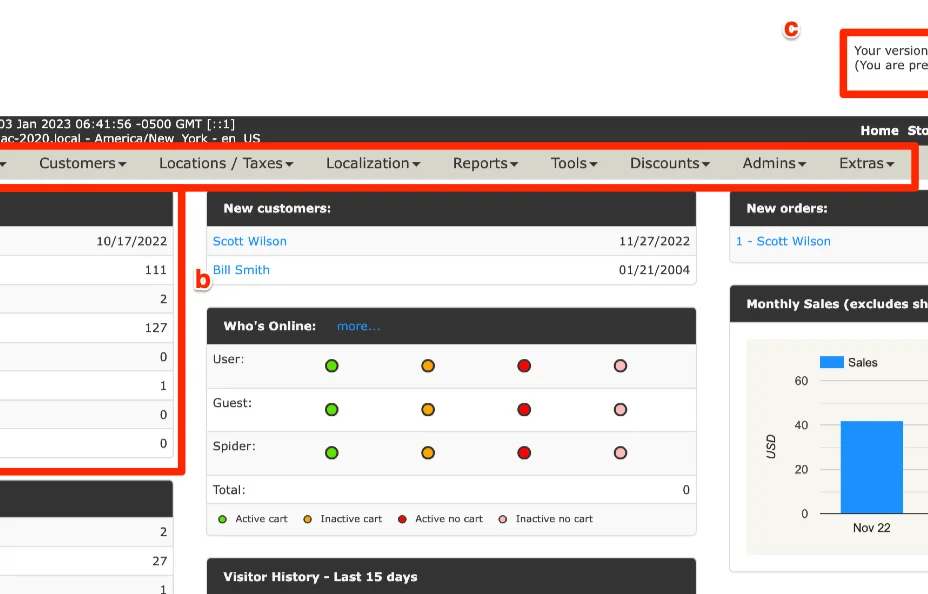Screen dimensions: 928x594
Task: Click the Nov 22 sales bar
Action: pos(872,467)
